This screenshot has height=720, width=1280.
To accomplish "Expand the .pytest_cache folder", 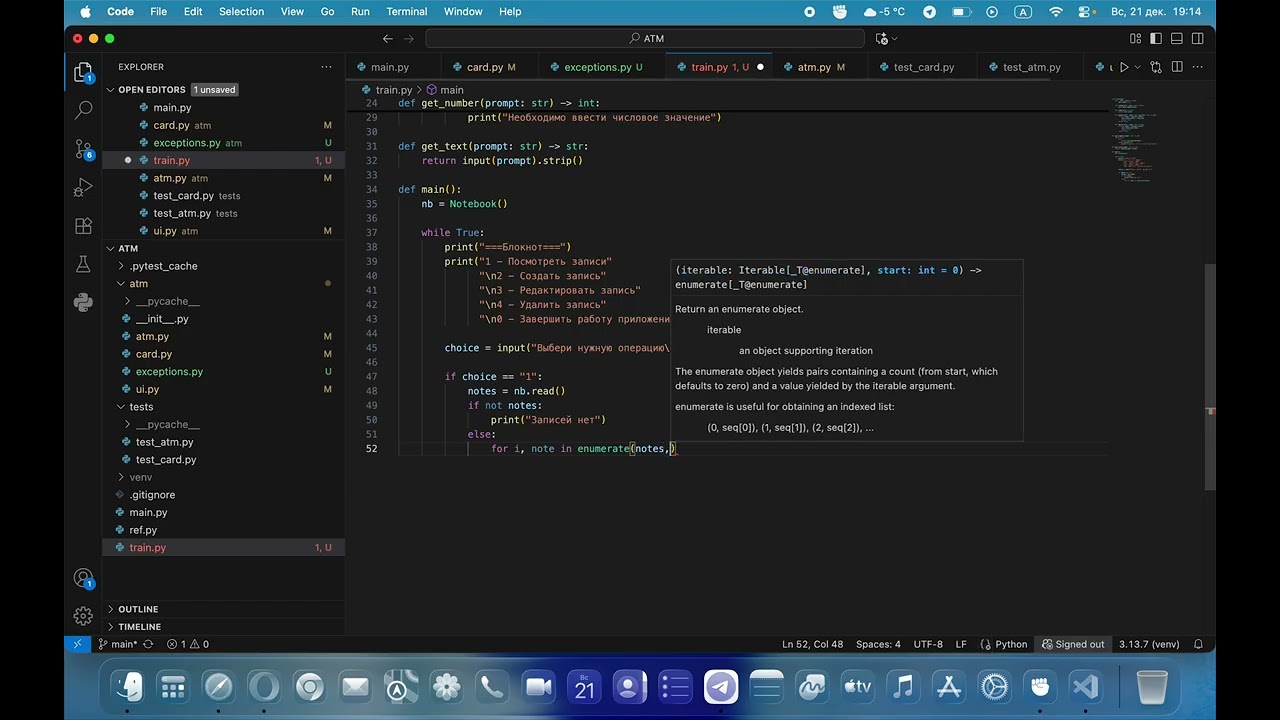I will click(163, 266).
